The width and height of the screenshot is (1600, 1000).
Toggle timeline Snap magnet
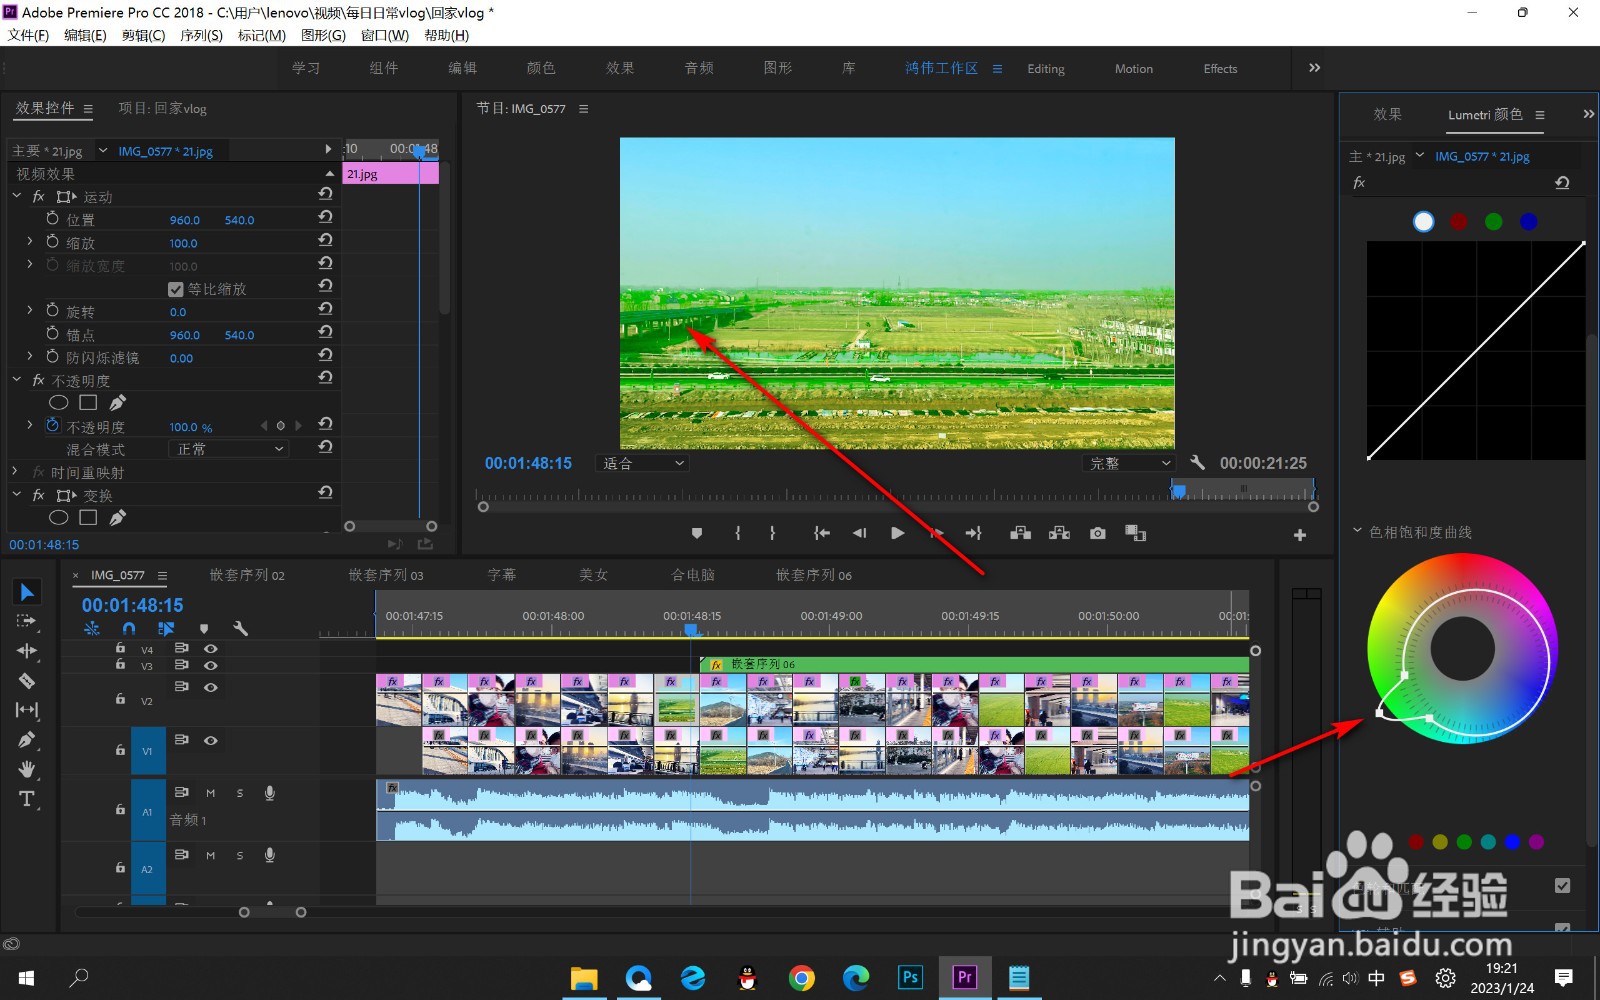(129, 629)
